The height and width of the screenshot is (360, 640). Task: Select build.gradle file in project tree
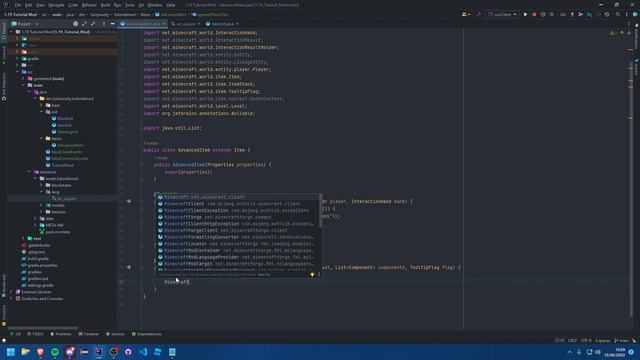[36, 259]
